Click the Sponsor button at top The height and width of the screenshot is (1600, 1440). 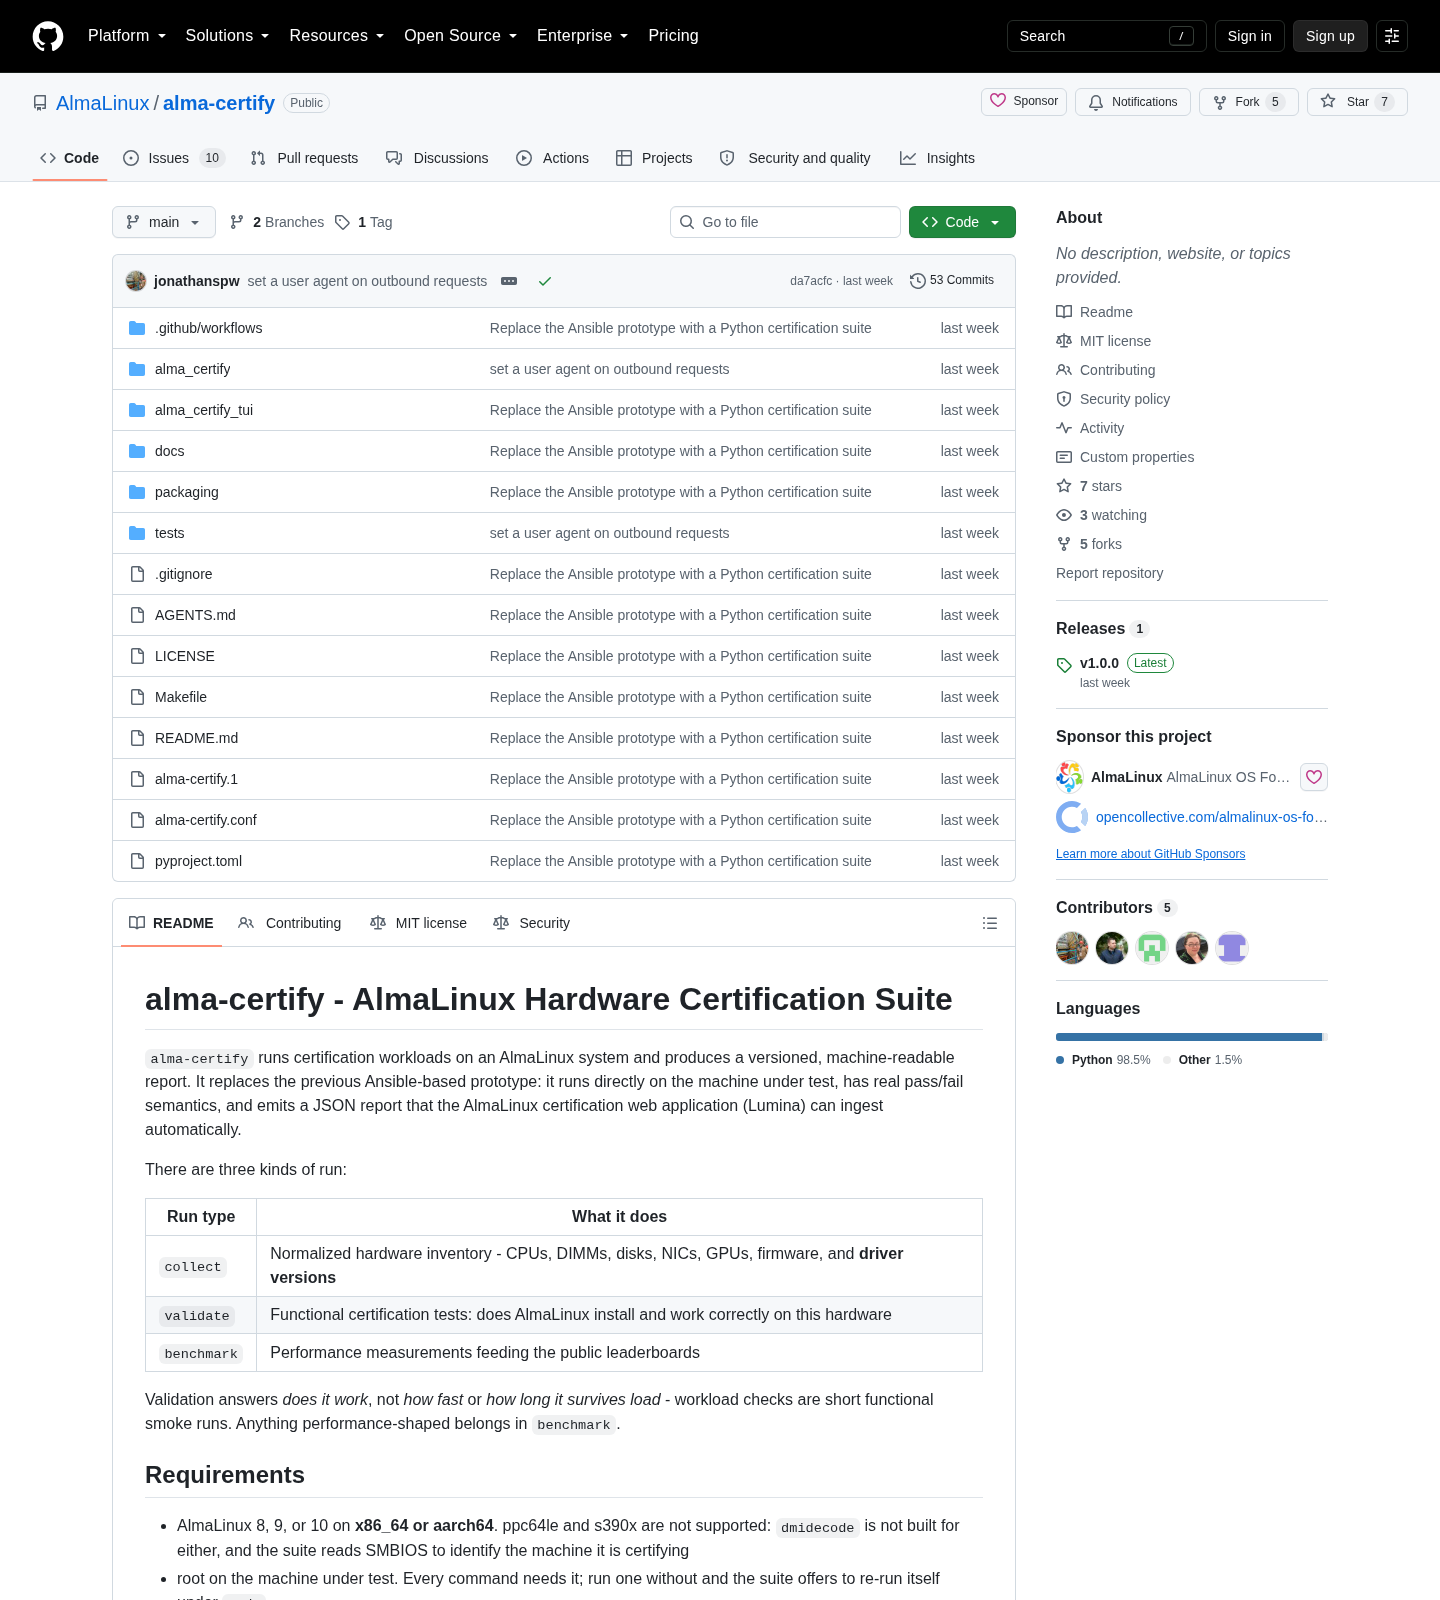(1024, 101)
